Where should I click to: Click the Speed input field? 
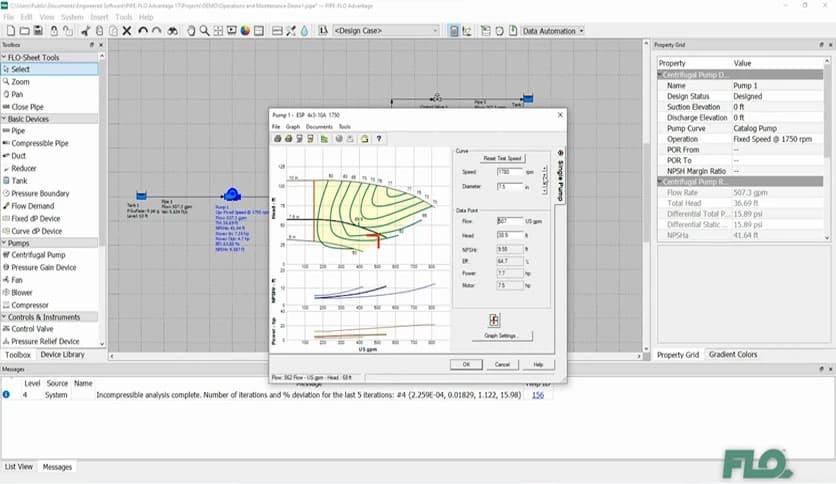click(509, 172)
